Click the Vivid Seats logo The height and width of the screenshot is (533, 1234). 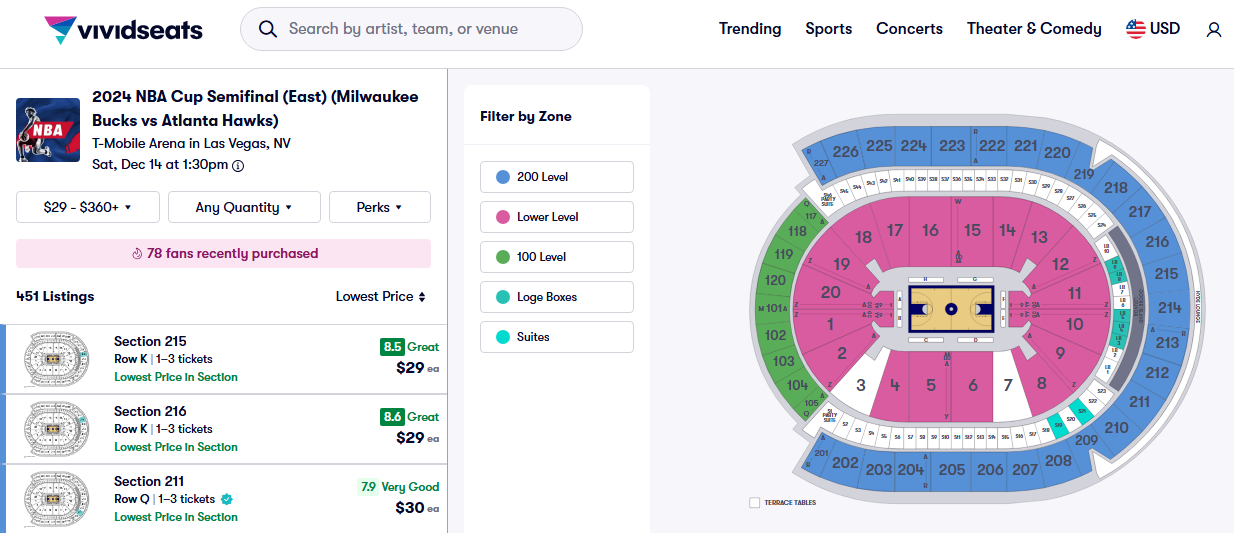pyautogui.click(x=123, y=30)
